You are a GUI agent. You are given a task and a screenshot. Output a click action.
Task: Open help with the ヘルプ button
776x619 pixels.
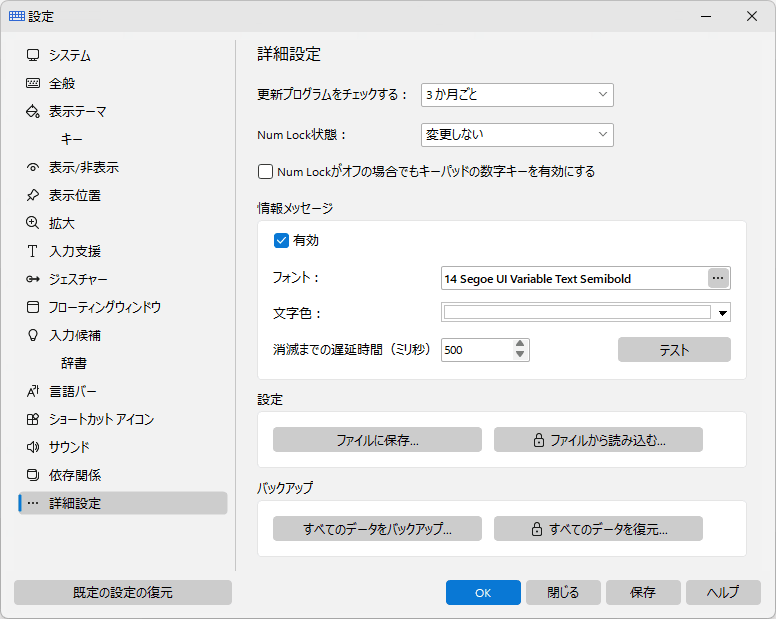click(x=723, y=592)
